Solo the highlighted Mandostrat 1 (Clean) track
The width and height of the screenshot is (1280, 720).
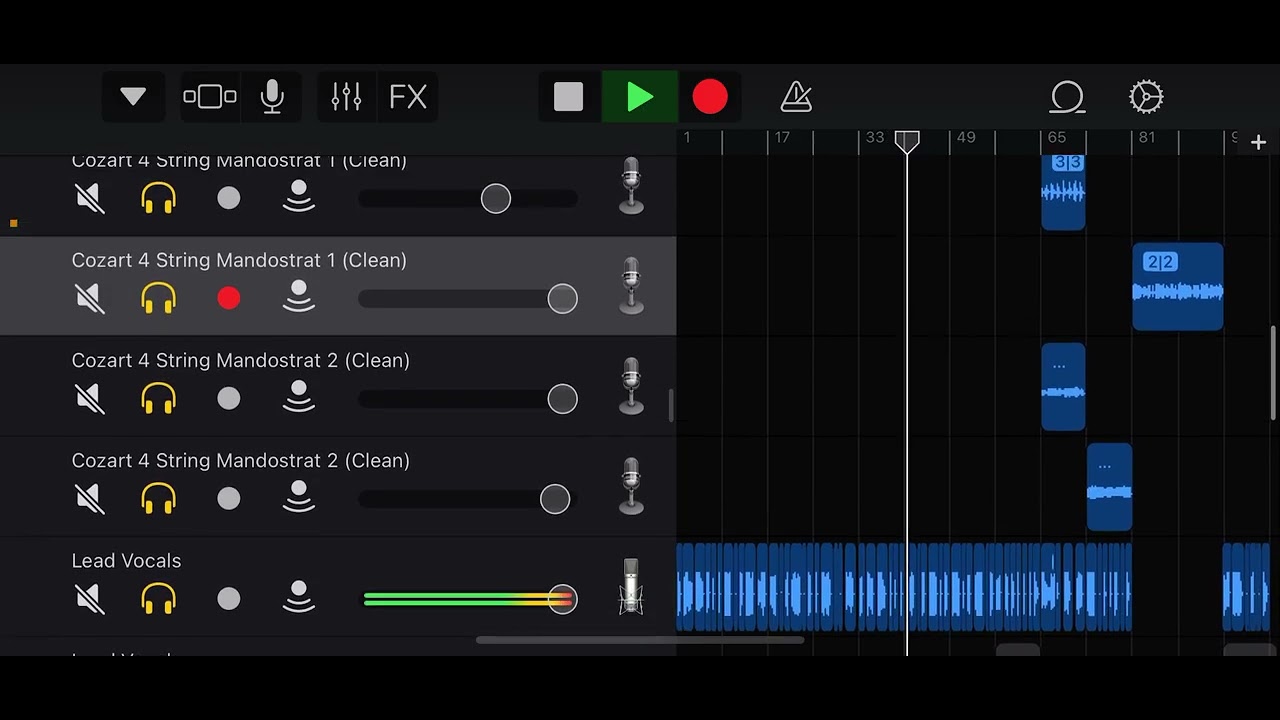[x=159, y=298]
